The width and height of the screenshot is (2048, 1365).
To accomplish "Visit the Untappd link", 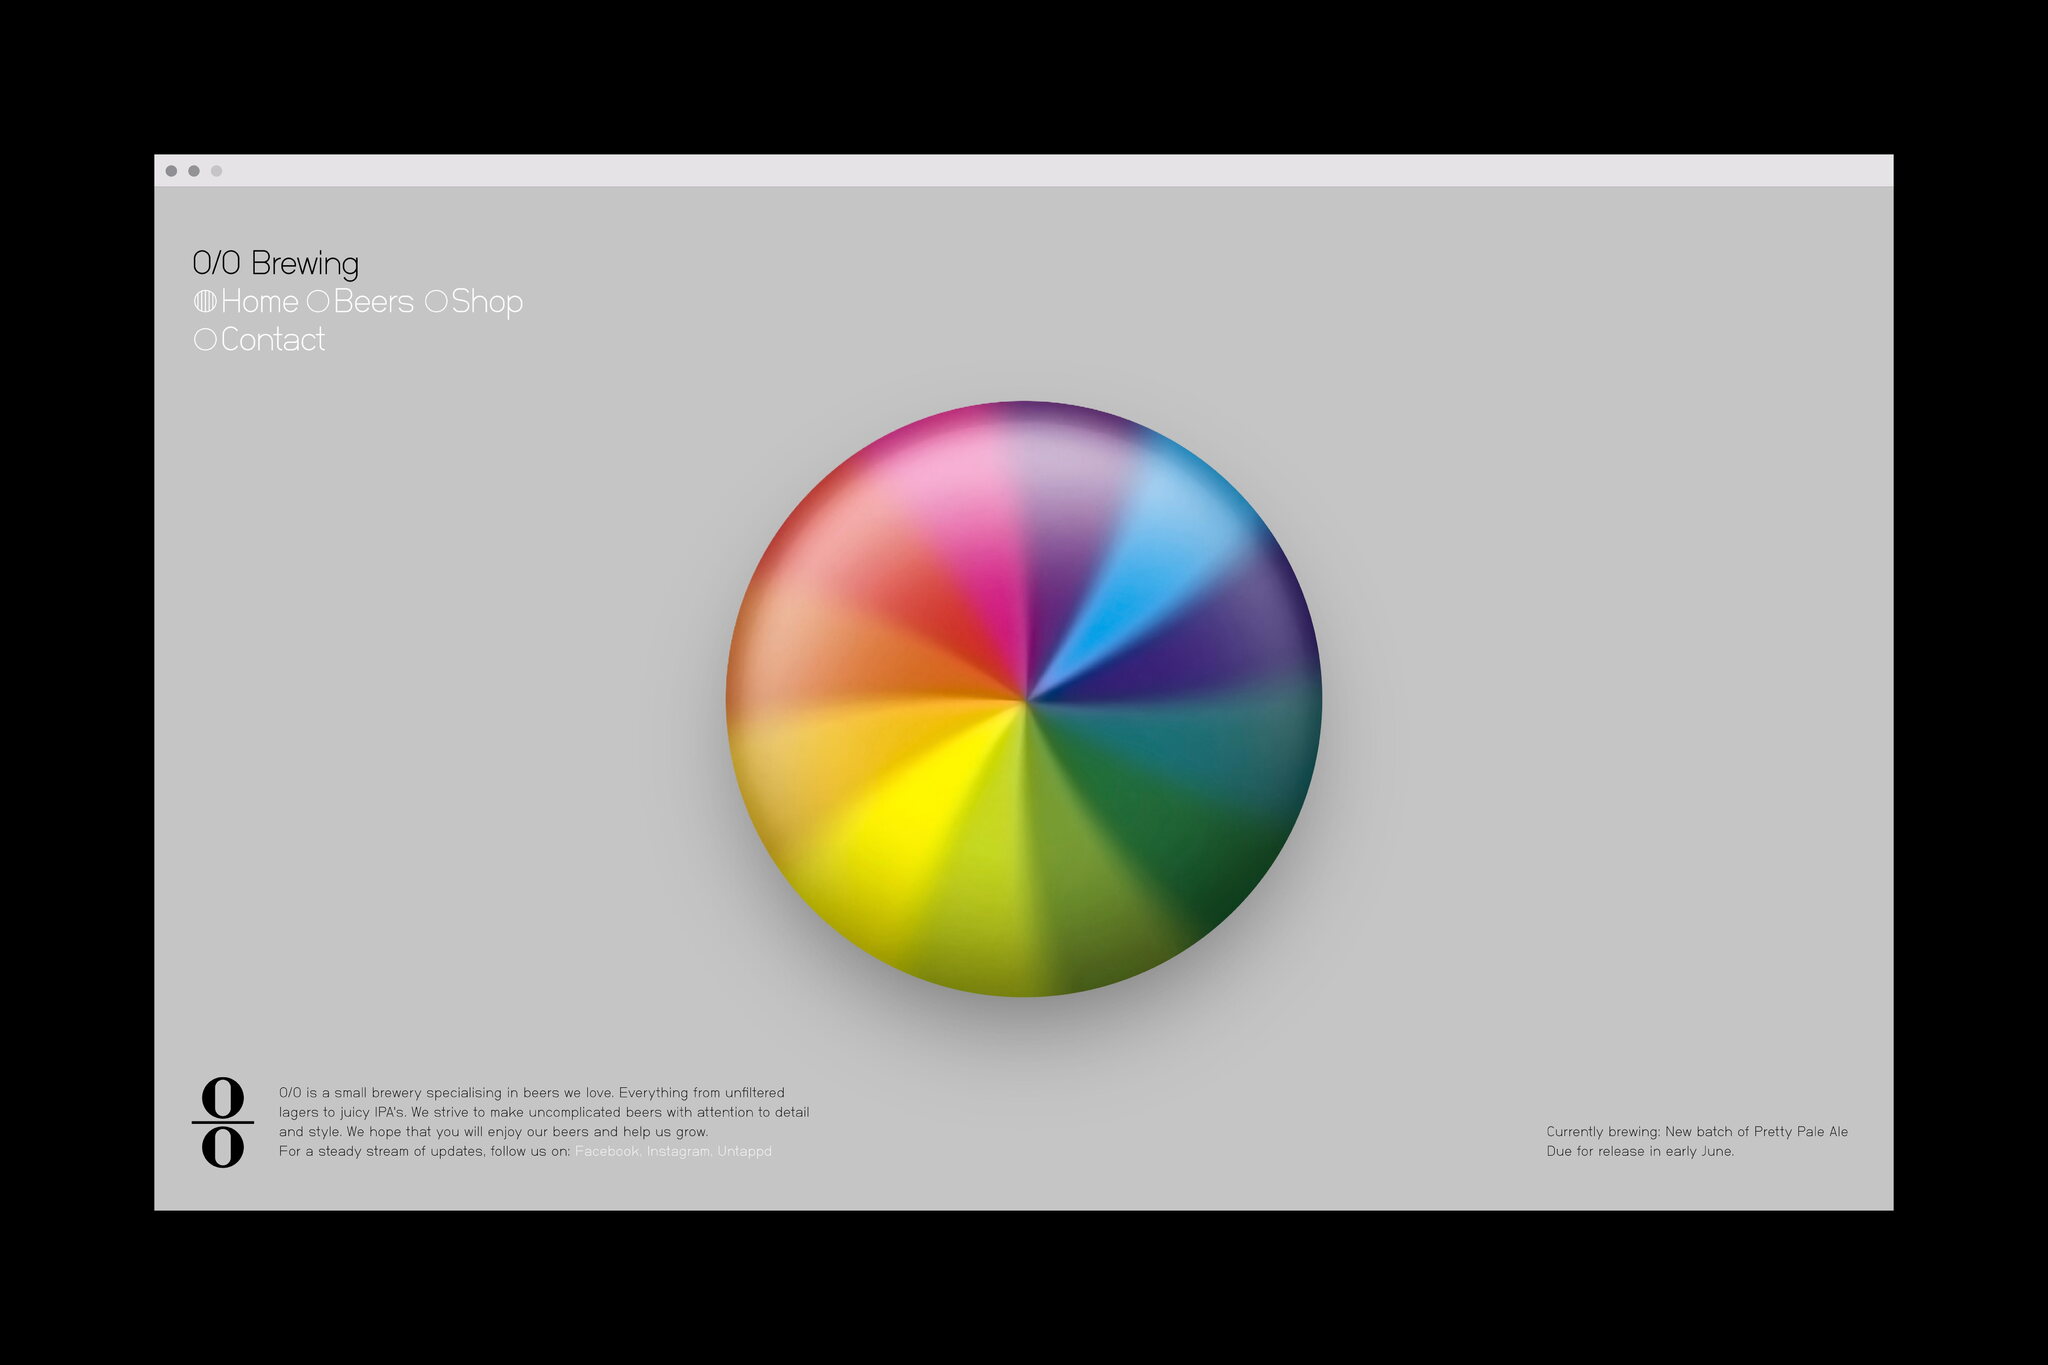I will coord(745,1151).
